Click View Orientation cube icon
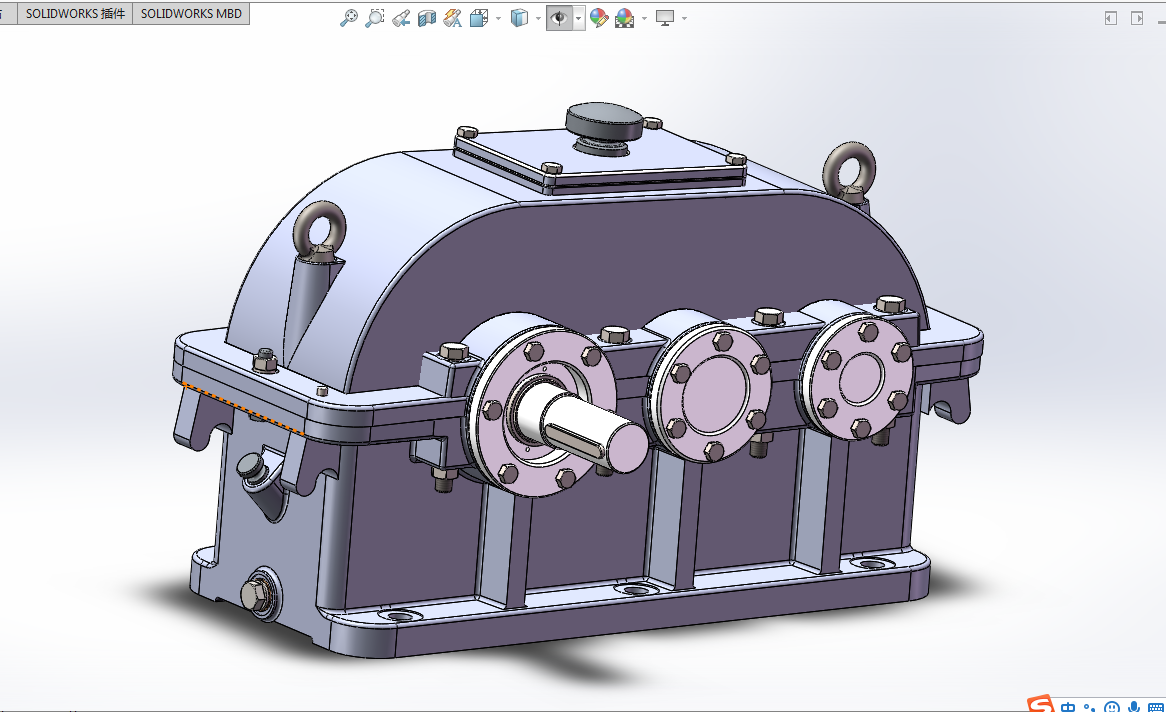 coord(479,18)
